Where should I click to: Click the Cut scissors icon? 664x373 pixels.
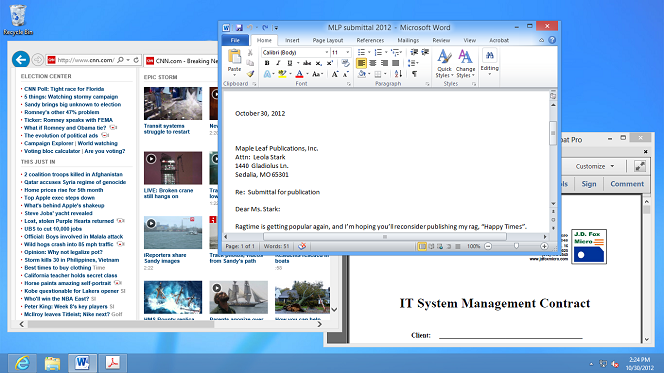pos(250,52)
